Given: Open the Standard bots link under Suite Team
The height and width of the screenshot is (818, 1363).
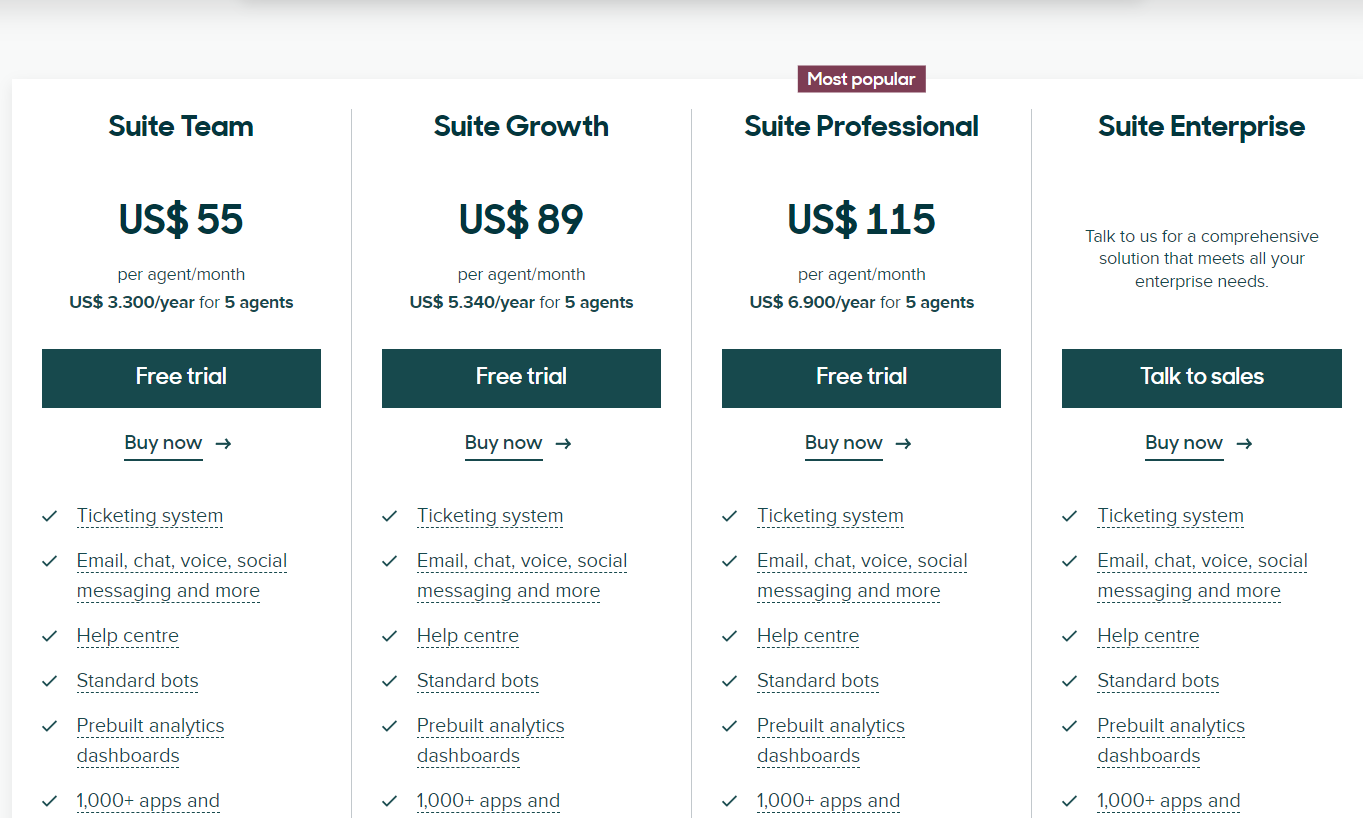Looking at the screenshot, I should (137, 680).
